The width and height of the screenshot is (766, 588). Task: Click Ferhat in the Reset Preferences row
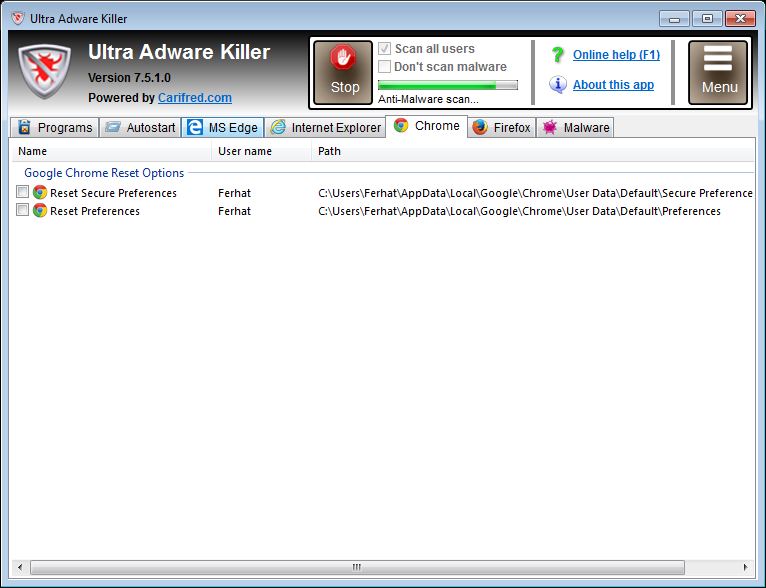234,211
